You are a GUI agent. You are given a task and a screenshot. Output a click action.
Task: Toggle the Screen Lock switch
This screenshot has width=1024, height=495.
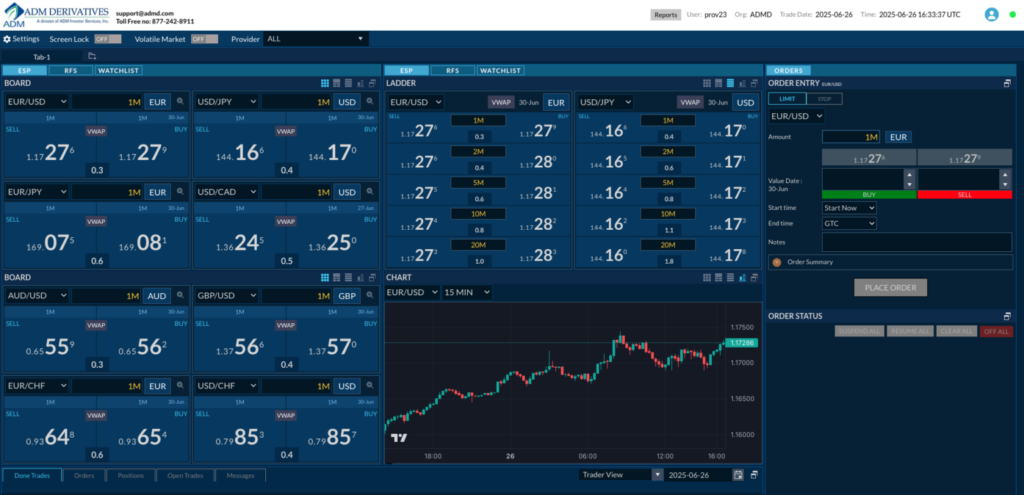click(x=107, y=39)
